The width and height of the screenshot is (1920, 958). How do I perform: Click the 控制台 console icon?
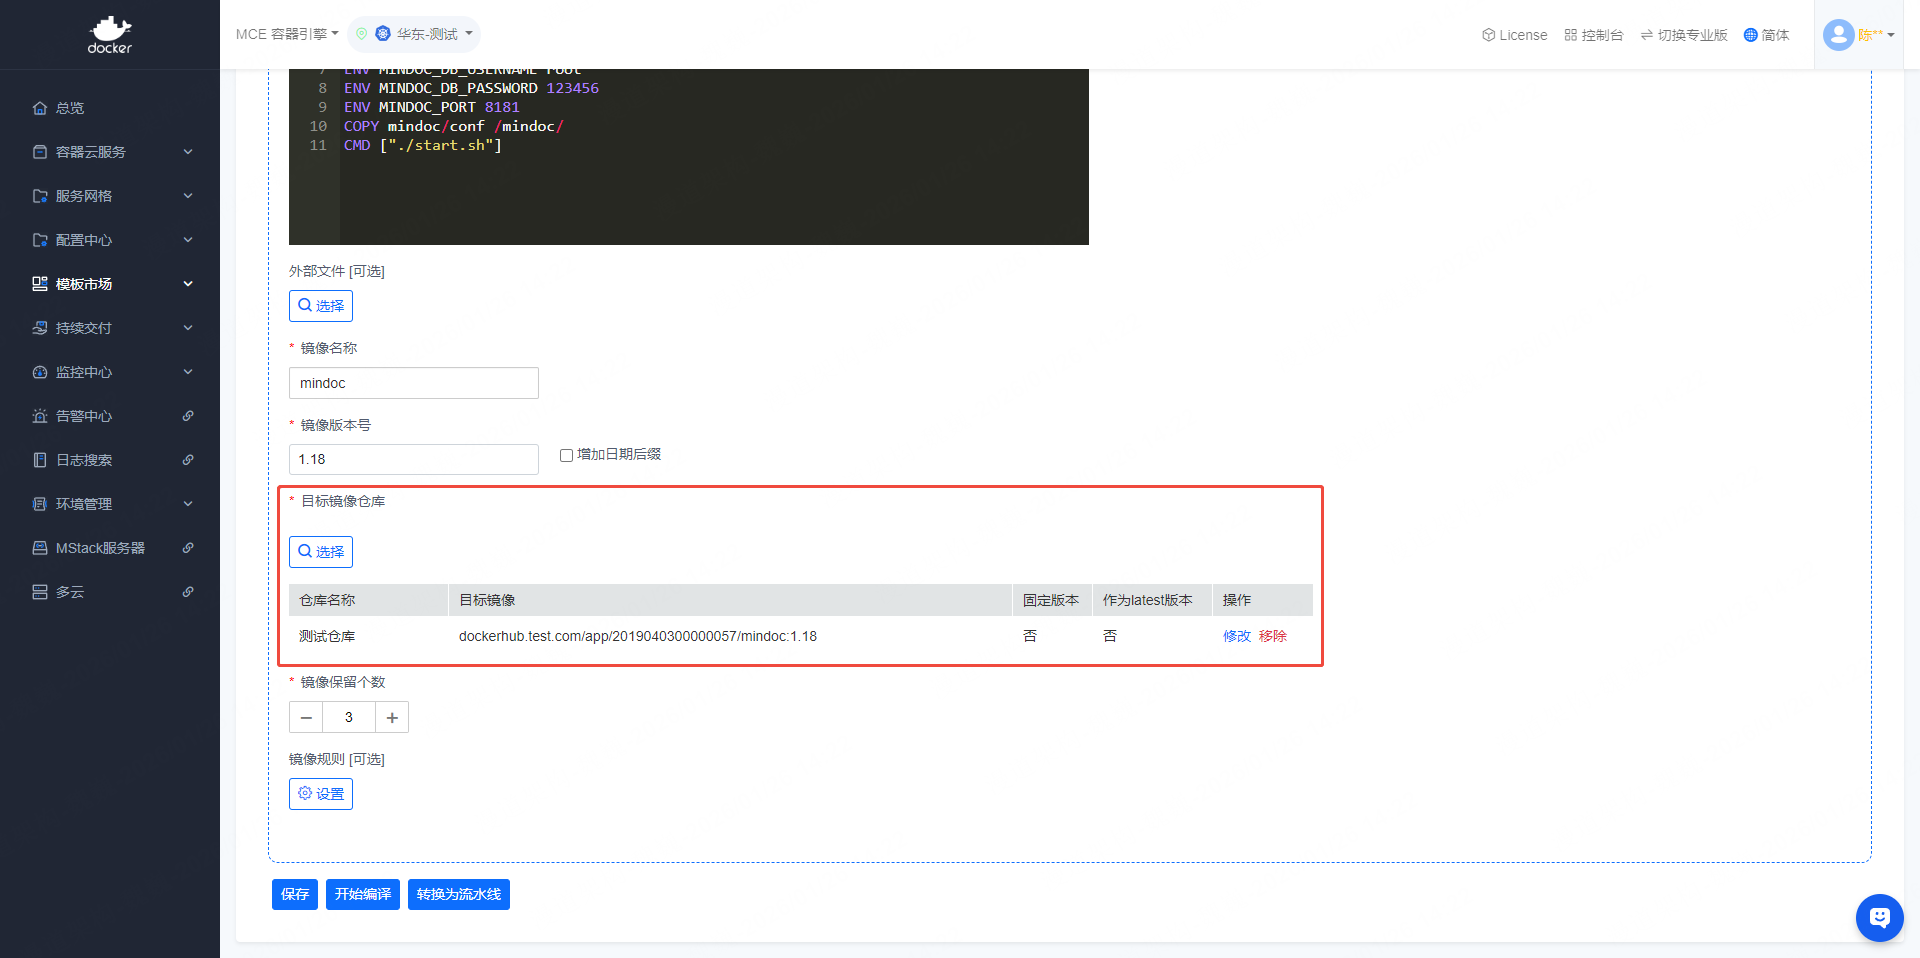1571,35
